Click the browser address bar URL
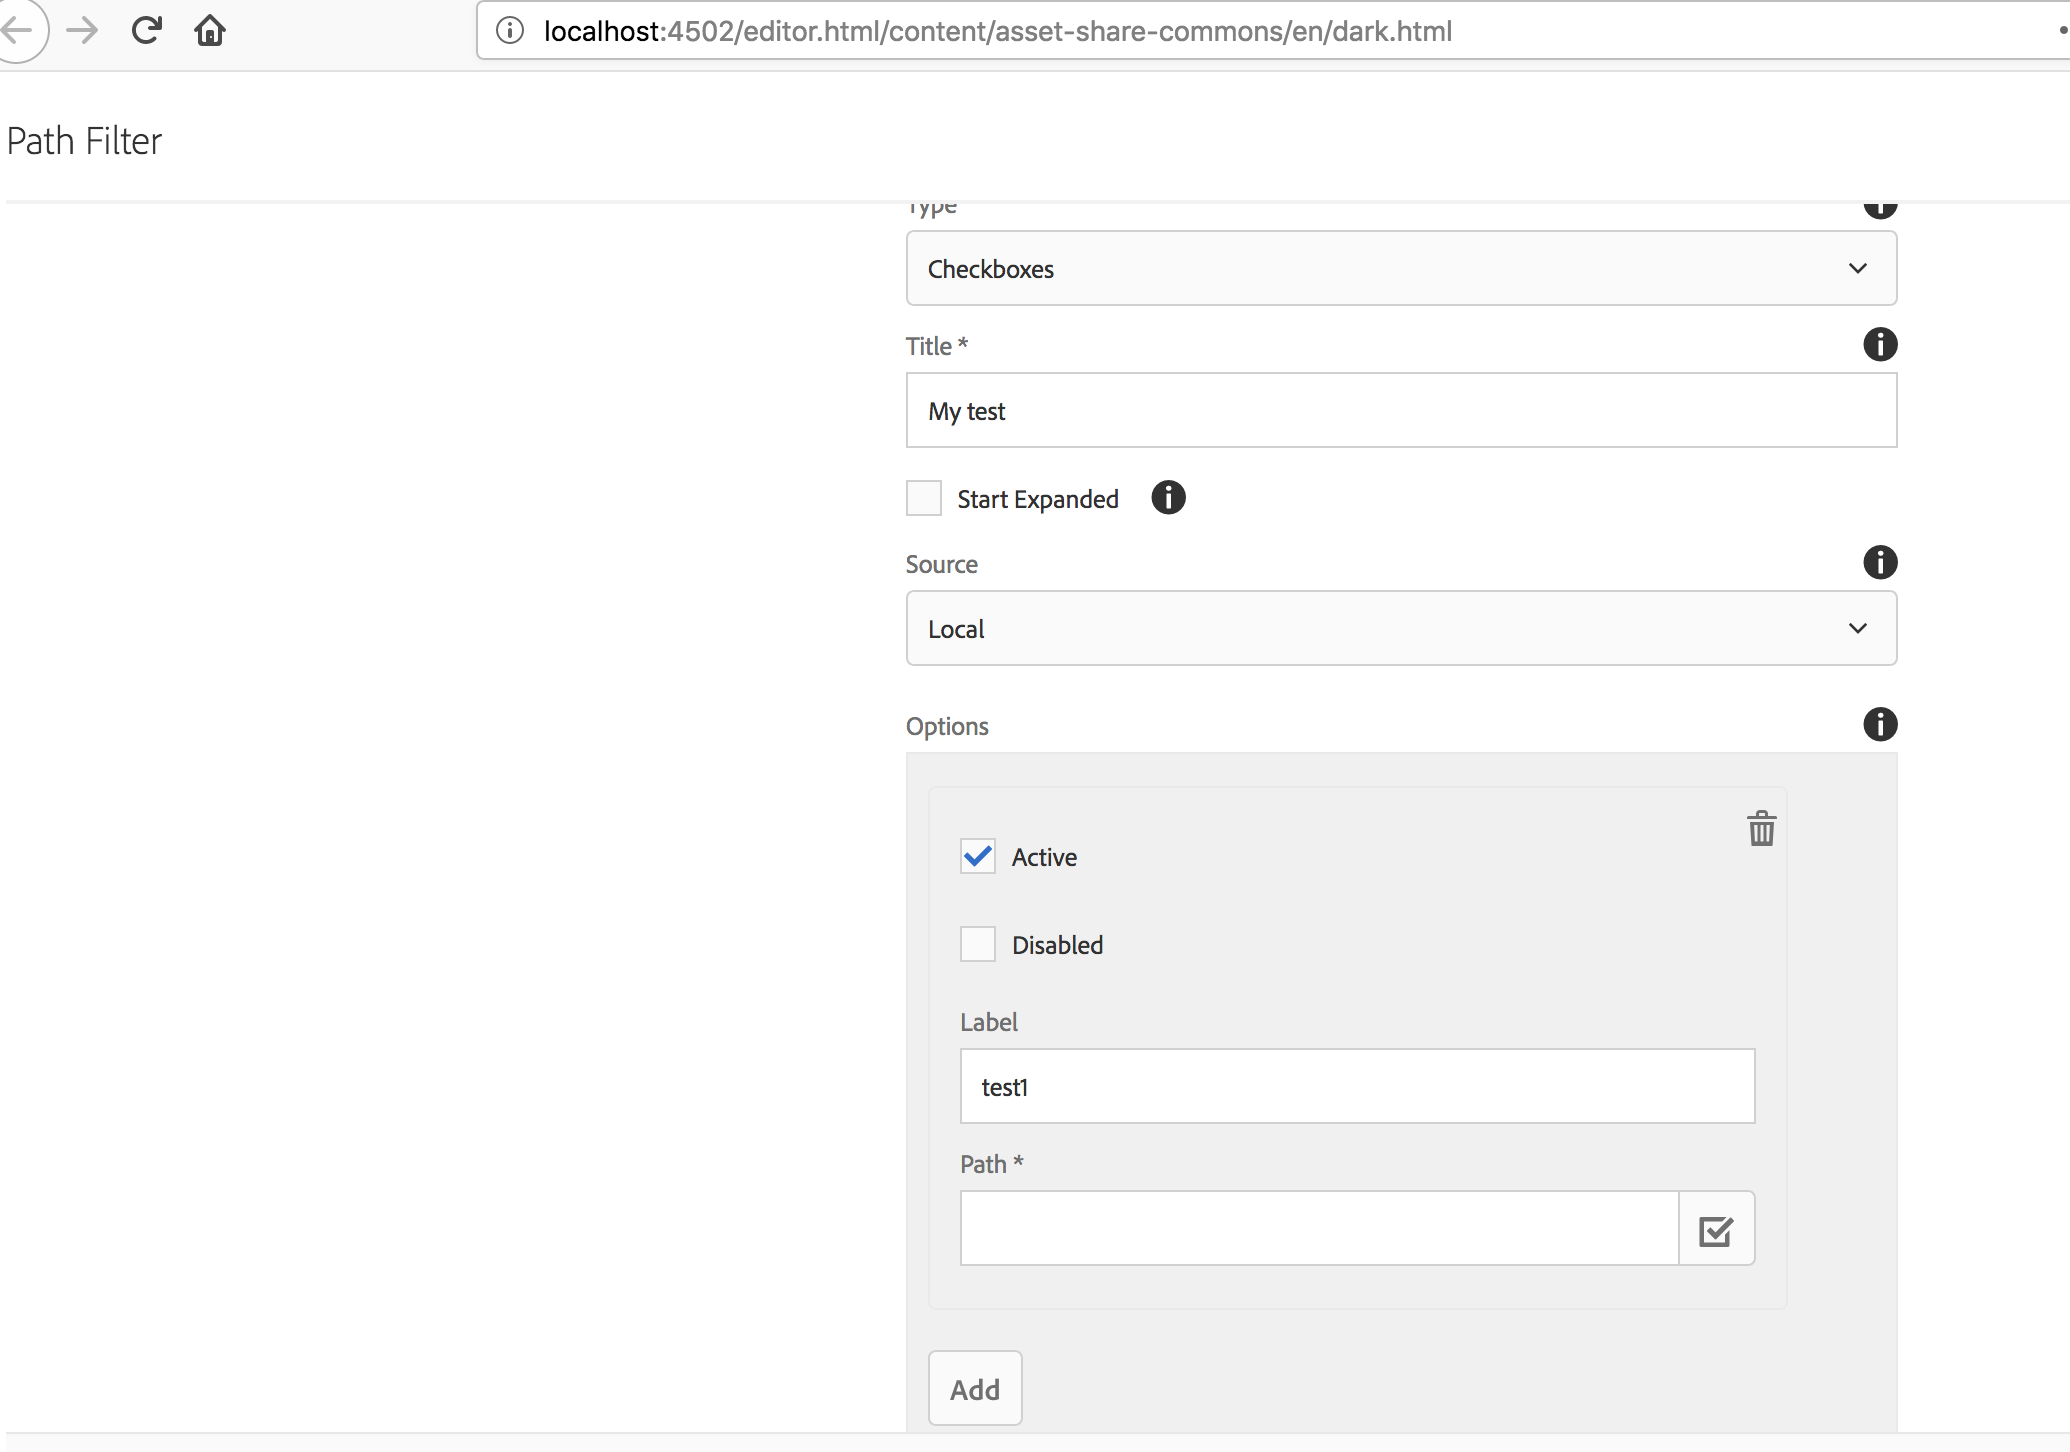2070x1452 pixels. point(996,31)
